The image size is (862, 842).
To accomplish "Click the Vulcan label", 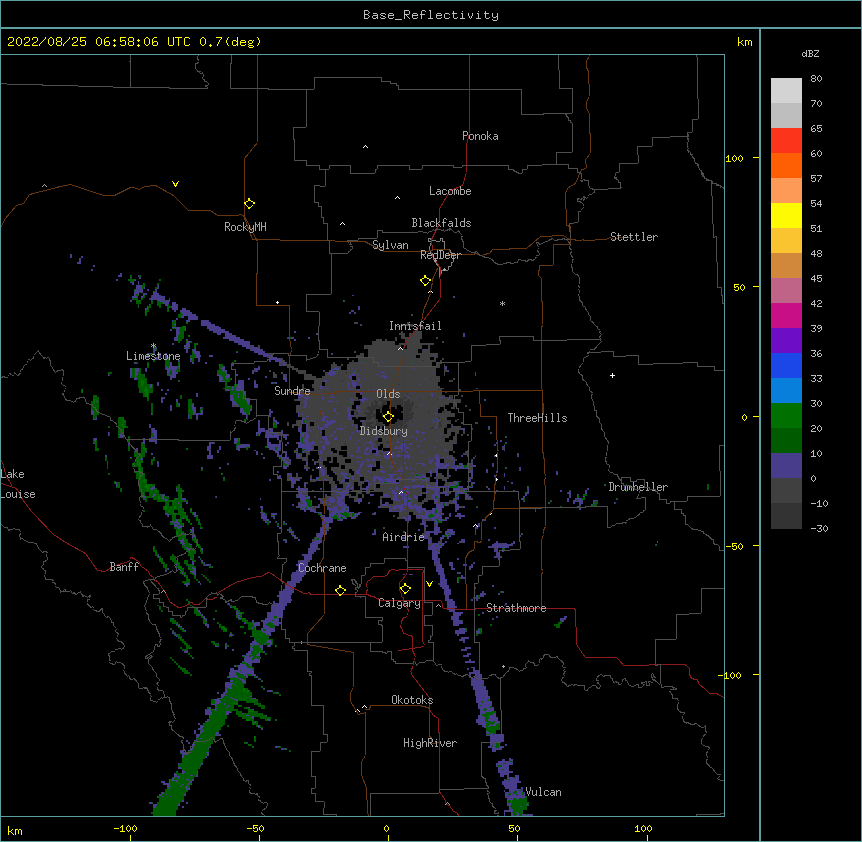I will click(x=543, y=792).
